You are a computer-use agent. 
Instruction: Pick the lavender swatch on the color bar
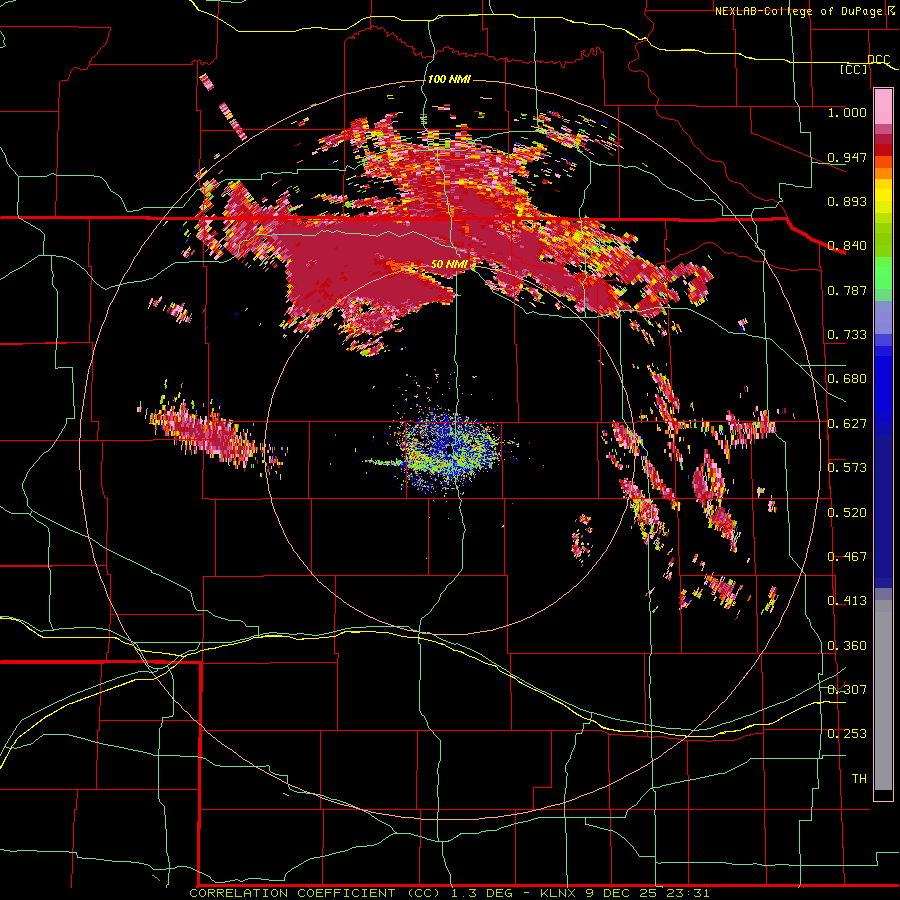click(883, 317)
